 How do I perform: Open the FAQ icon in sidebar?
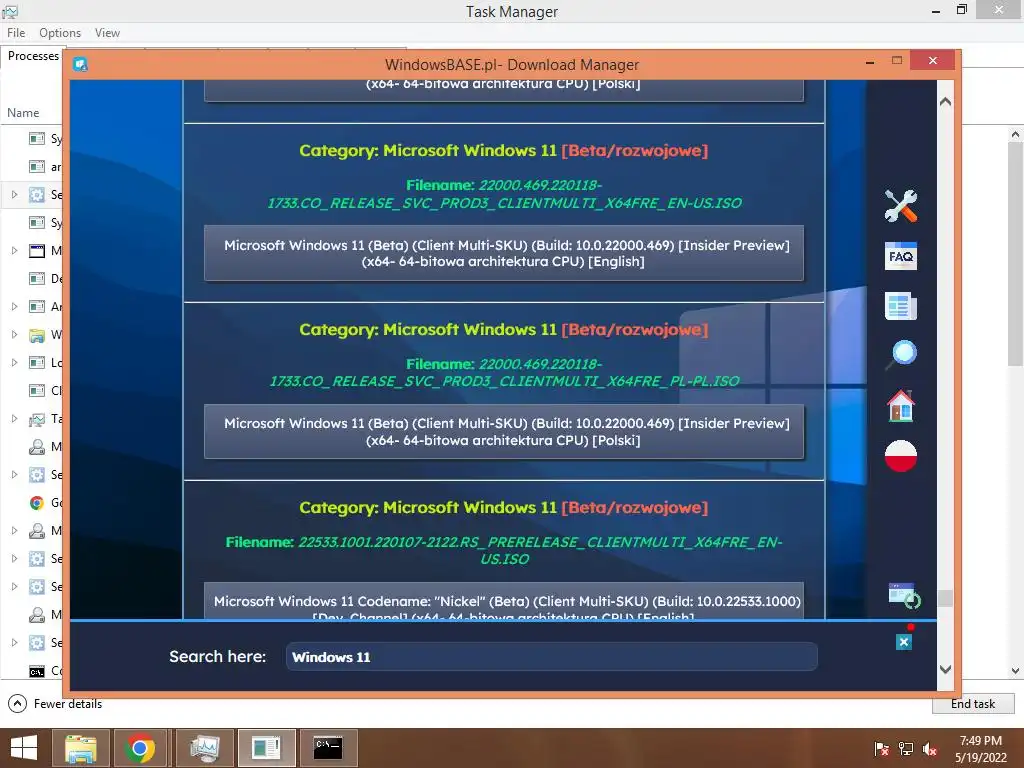pos(901,256)
